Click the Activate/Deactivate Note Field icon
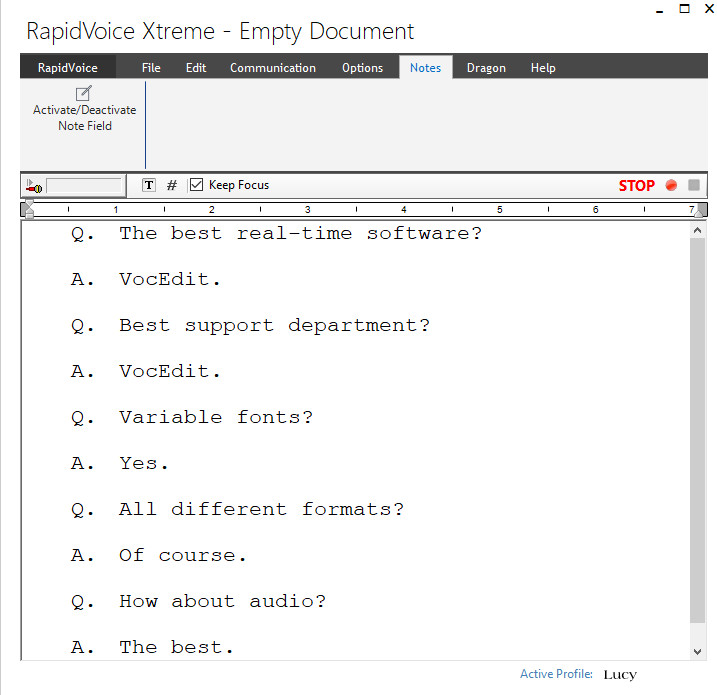 [84, 93]
